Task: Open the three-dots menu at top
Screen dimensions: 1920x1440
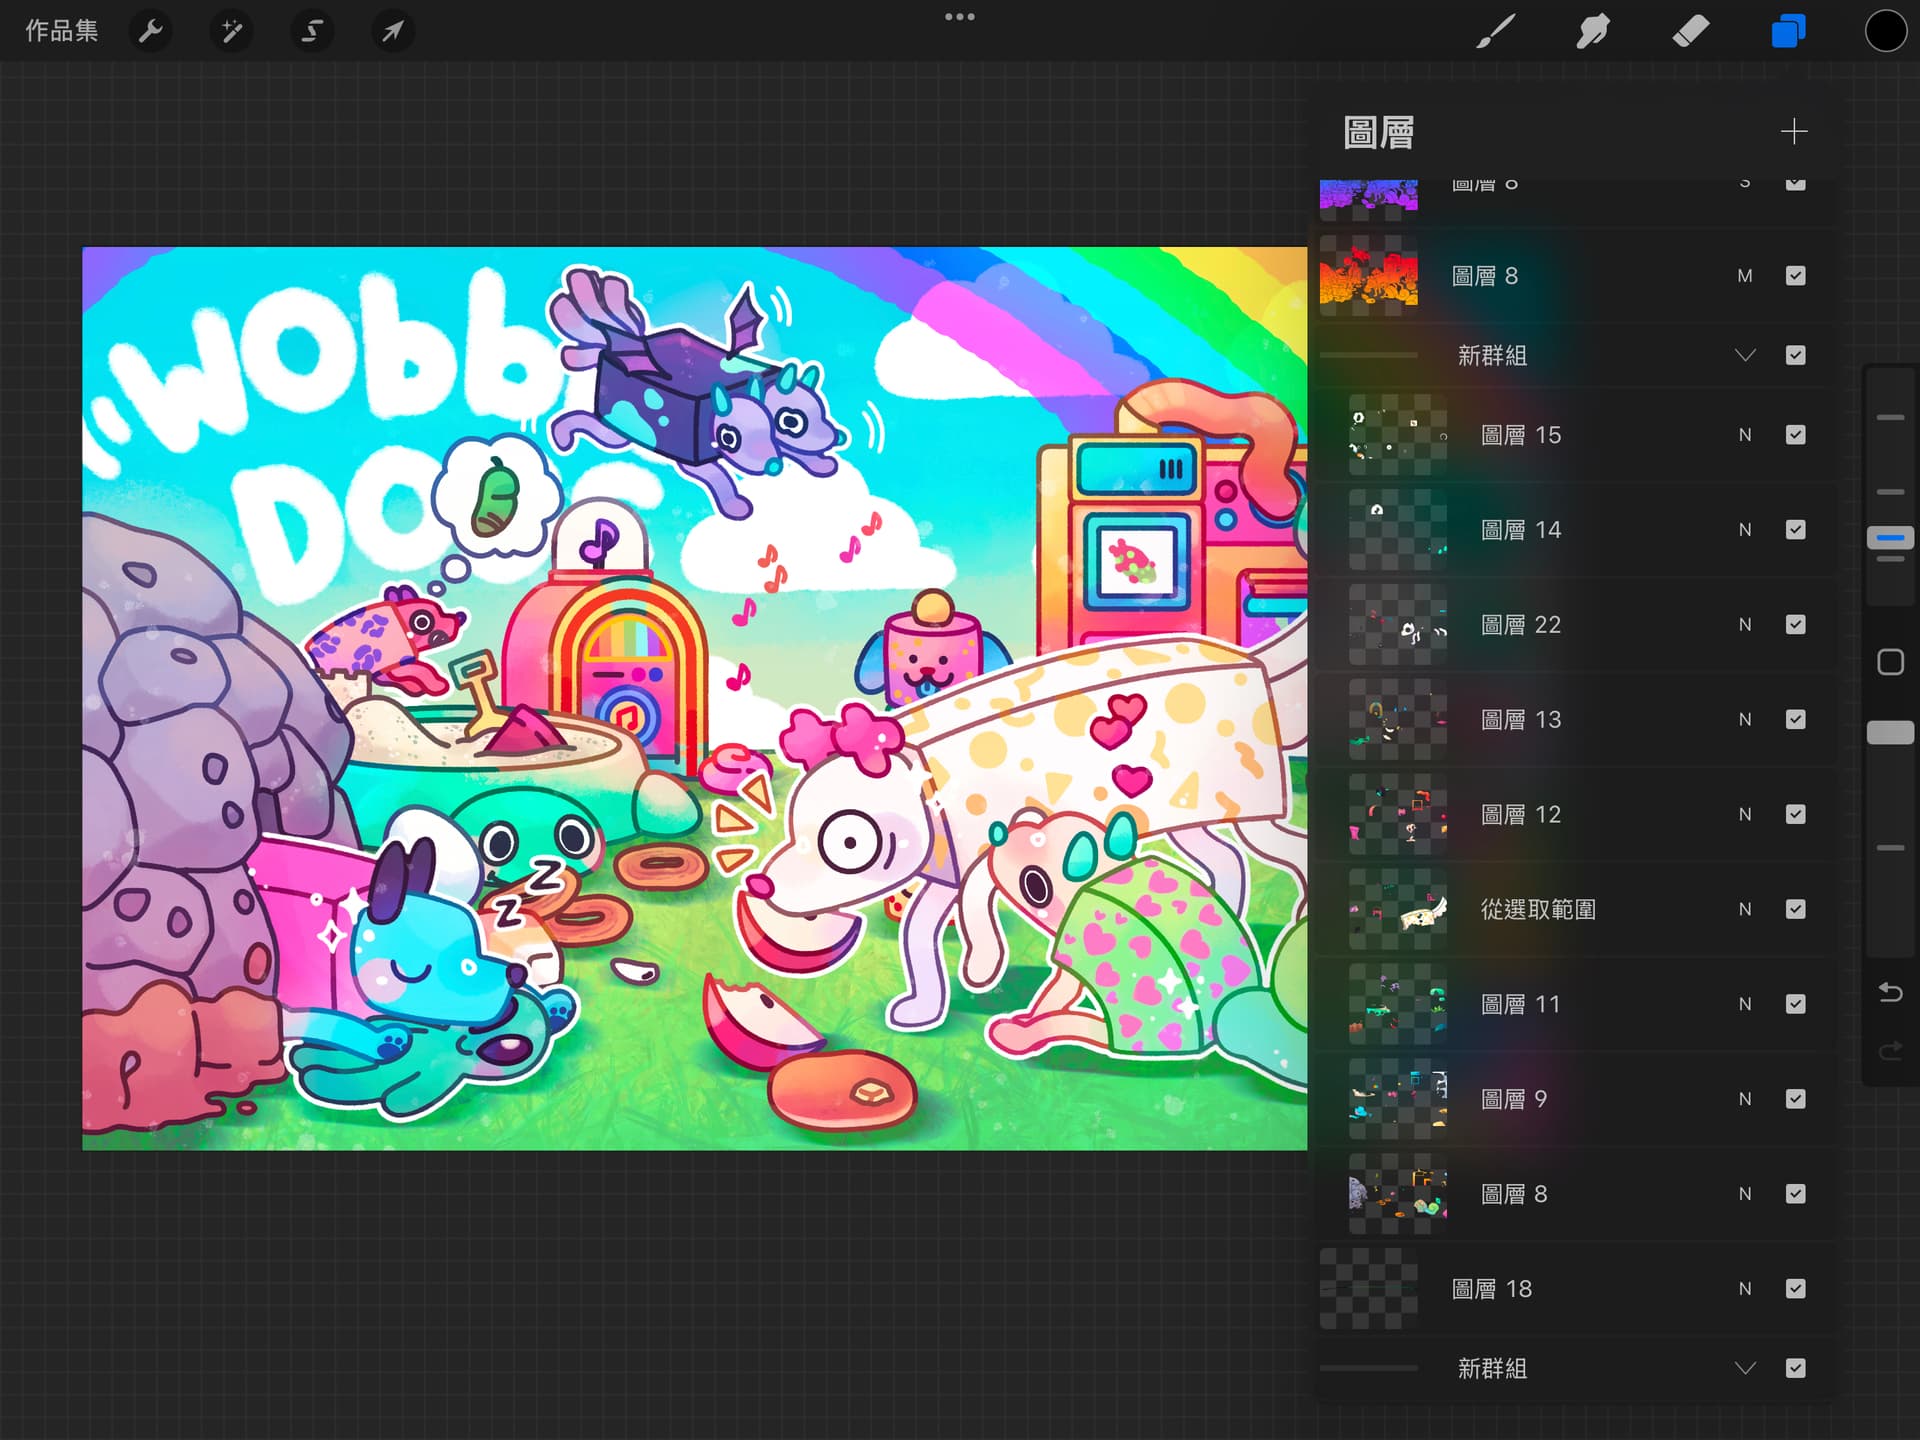Action: point(959,17)
